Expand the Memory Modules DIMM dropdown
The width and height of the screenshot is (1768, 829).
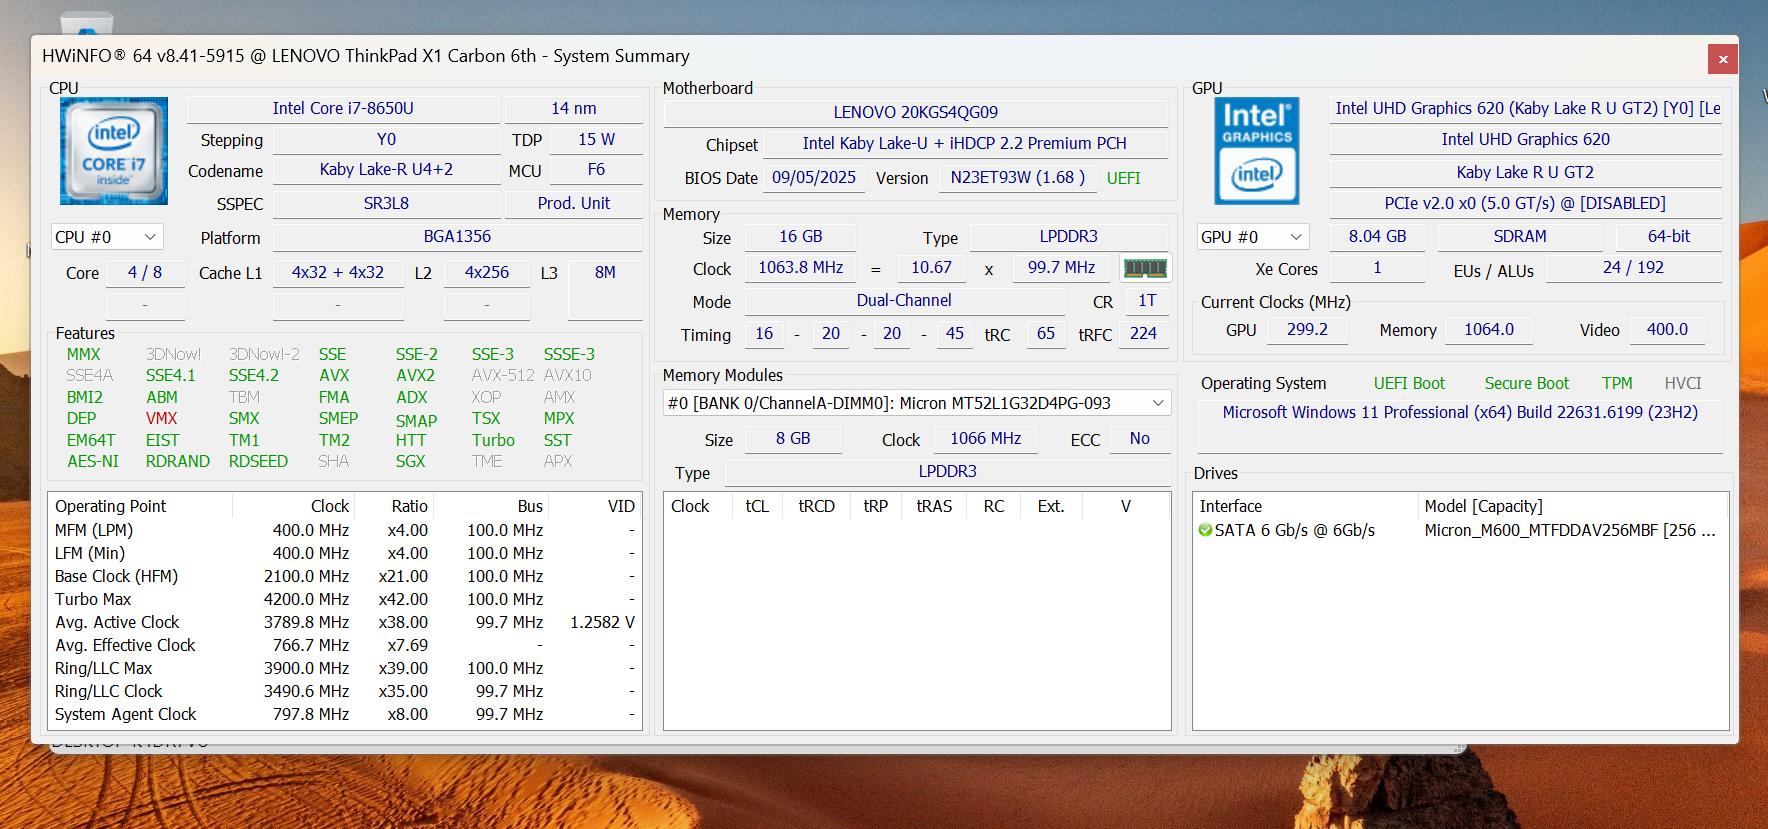tap(917, 403)
